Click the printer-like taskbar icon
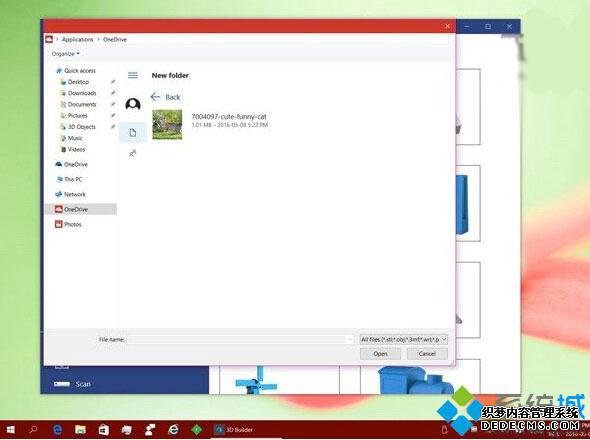Image resolution: width=590 pixels, height=440 pixels. (127, 429)
